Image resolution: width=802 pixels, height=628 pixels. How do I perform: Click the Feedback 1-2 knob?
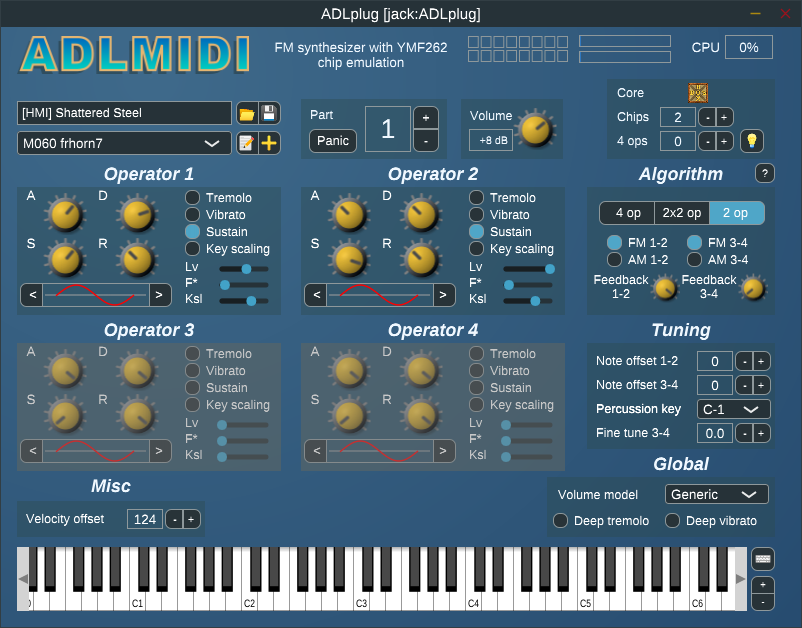click(x=665, y=289)
